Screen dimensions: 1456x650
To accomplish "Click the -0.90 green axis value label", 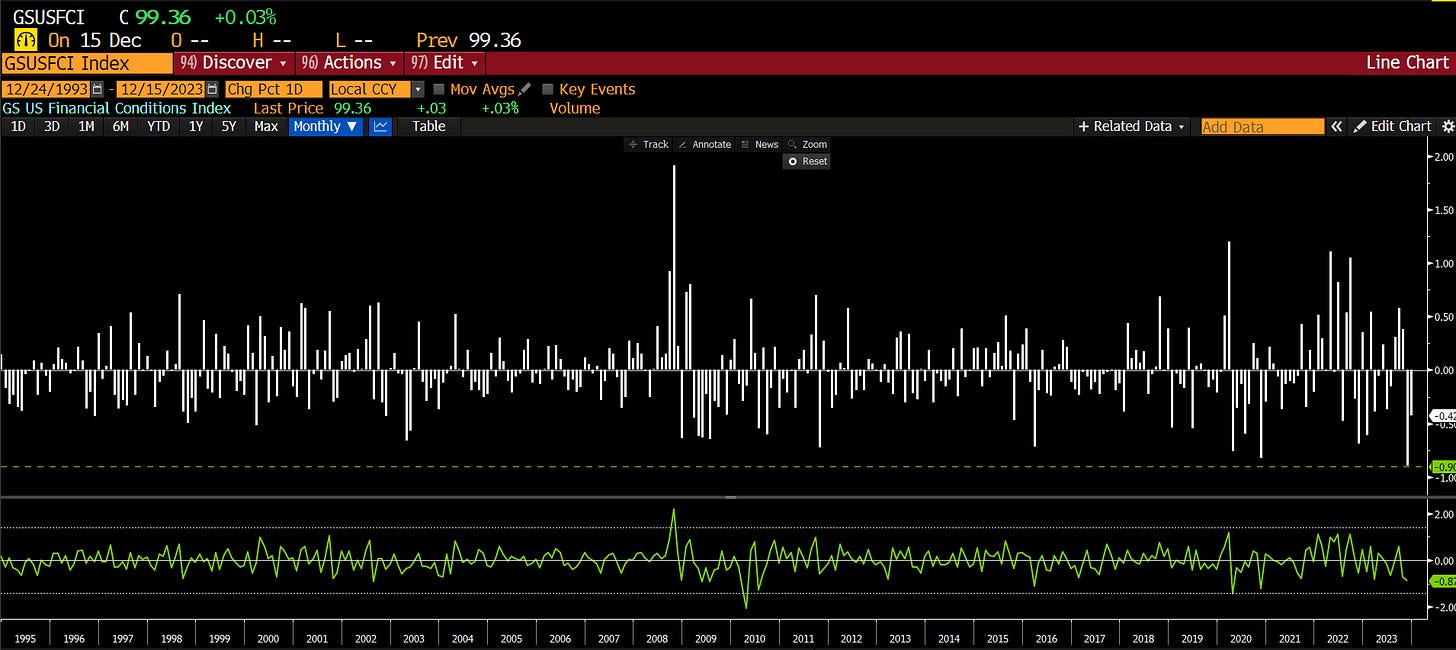I will click(x=1443, y=466).
